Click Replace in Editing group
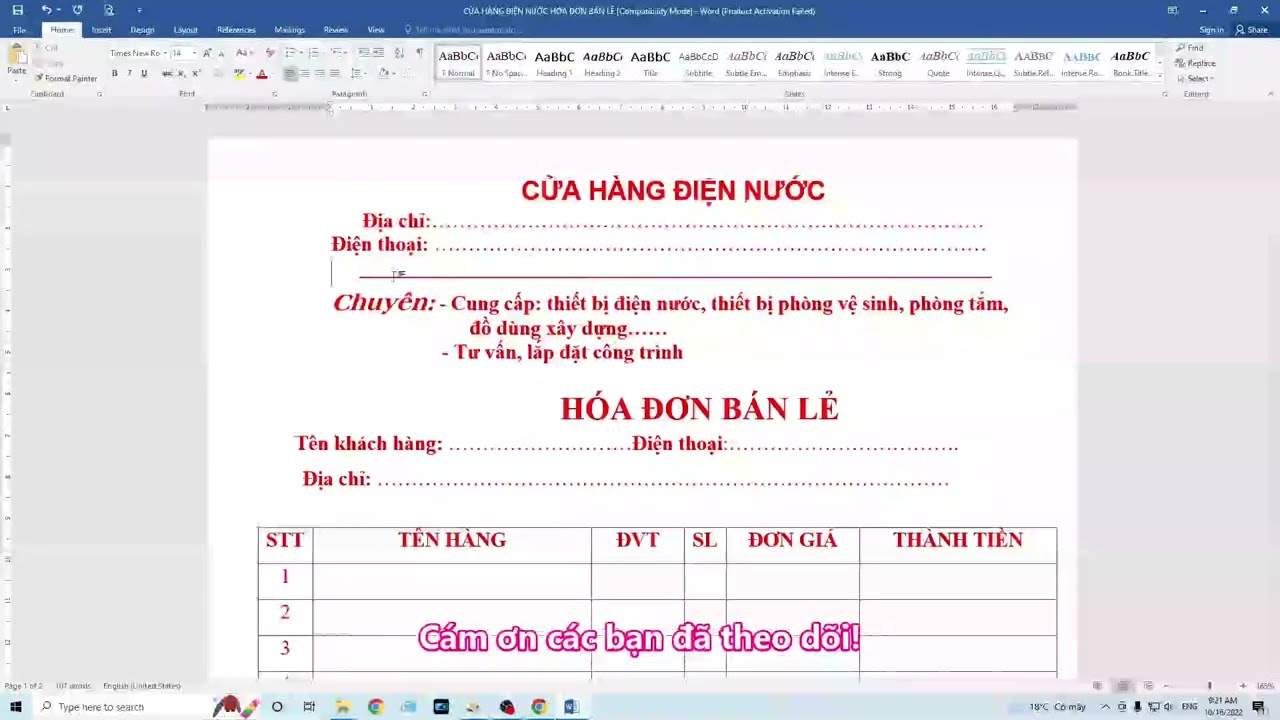This screenshot has height=720, width=1280. pyautogui.click(x=1195, y=63)
